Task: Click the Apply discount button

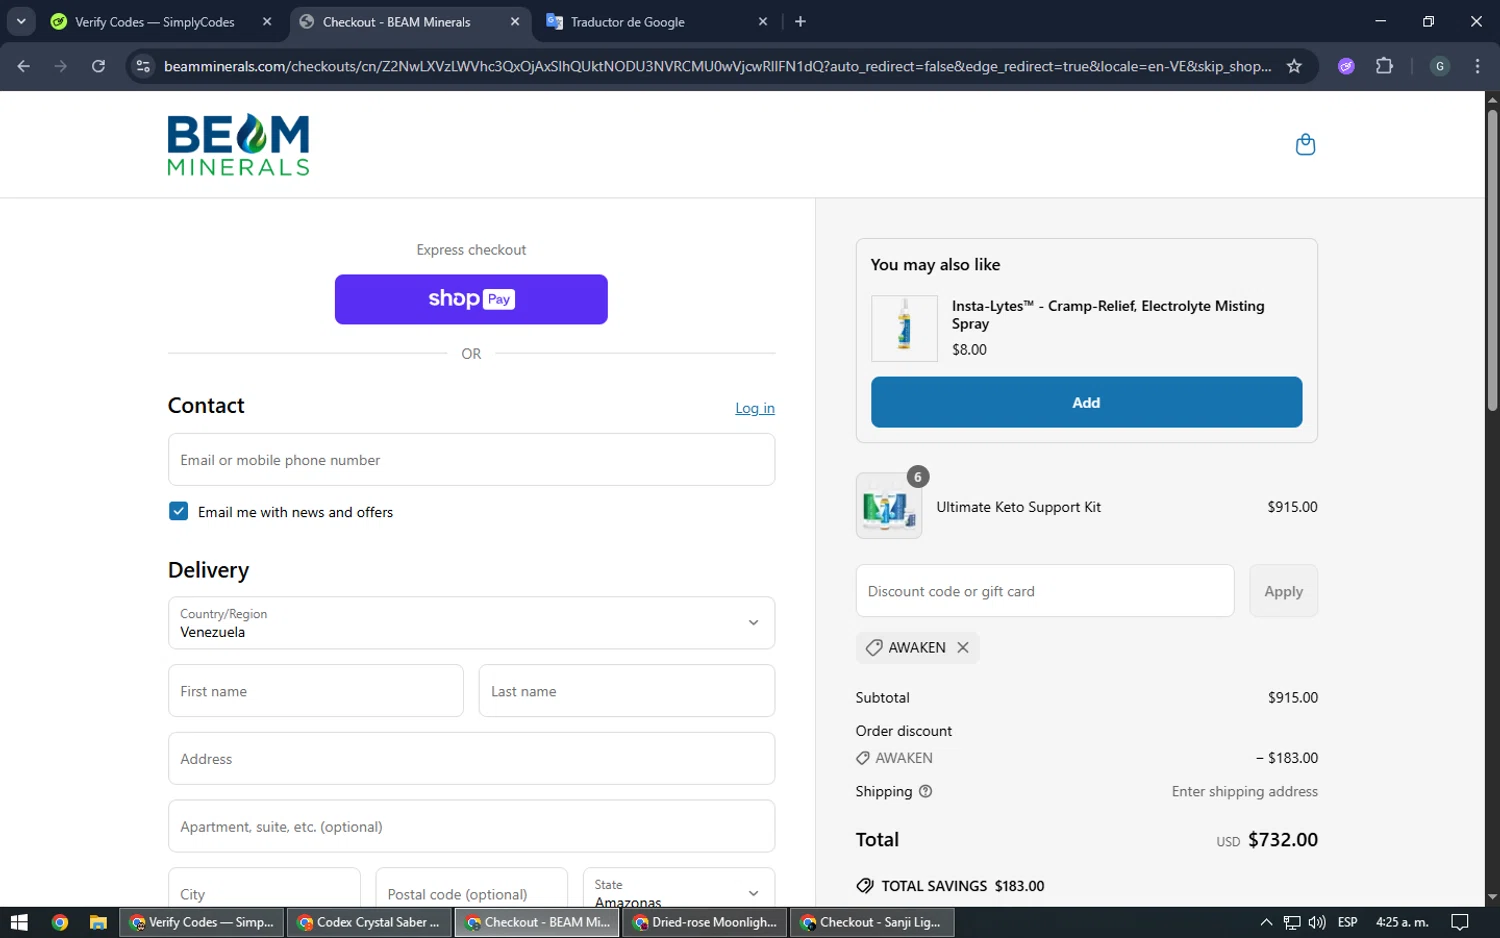Action: click(x=1283, y=591)
